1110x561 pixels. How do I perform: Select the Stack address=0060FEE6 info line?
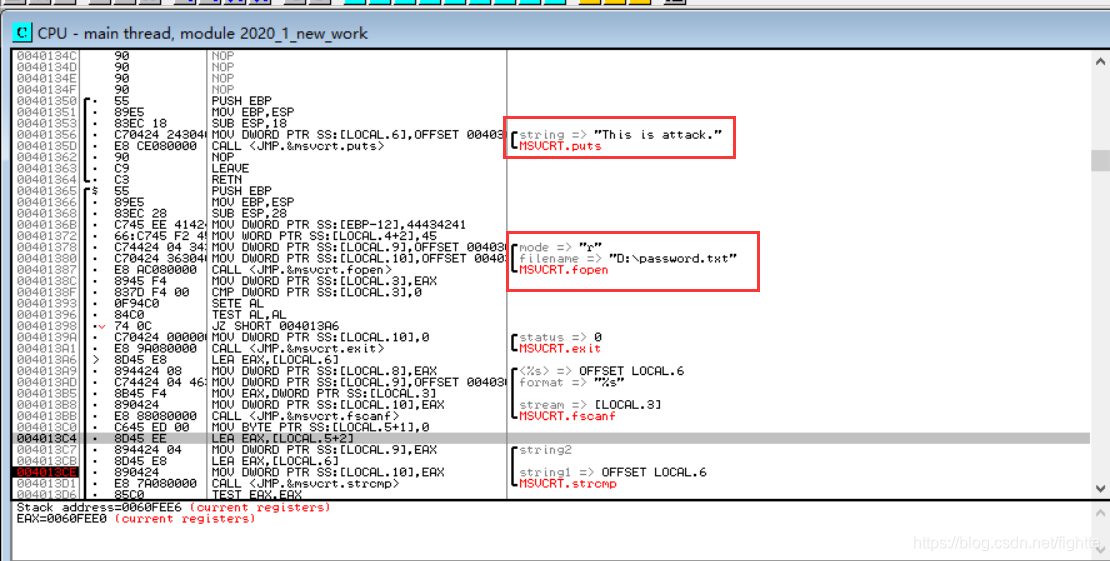point(173,507)
